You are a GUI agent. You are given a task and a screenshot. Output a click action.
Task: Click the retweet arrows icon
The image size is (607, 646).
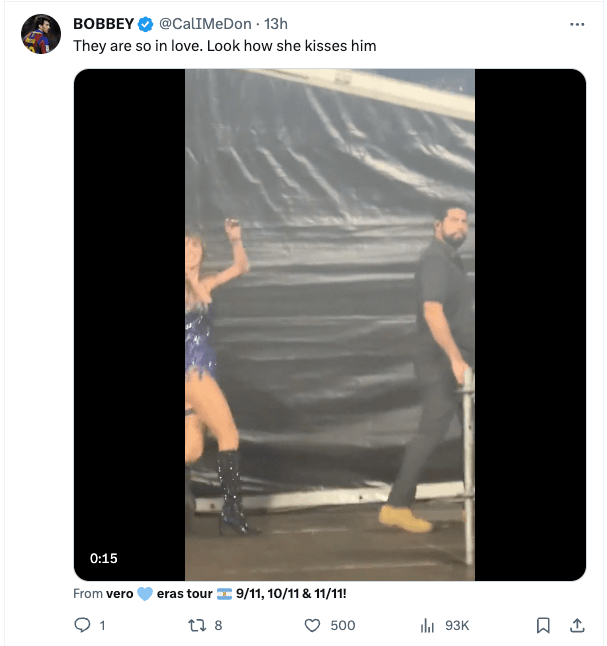click(197, 625)
